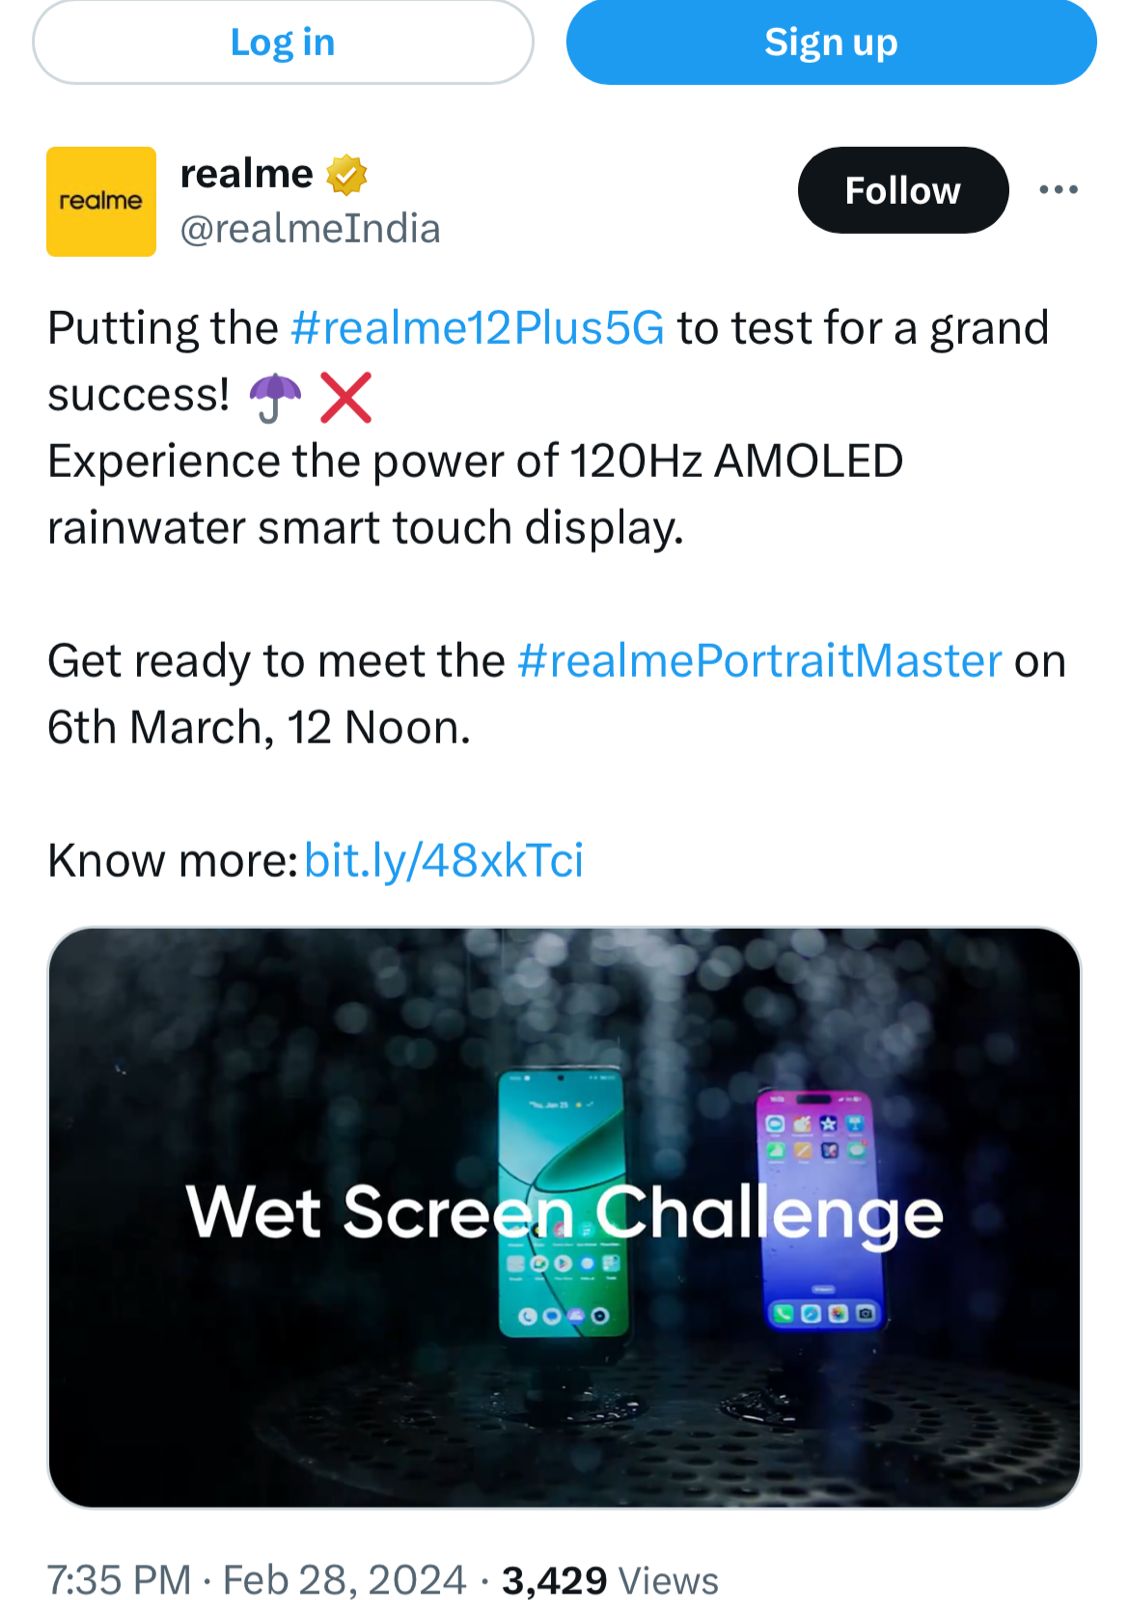Viewport: 1129px width, 1600px height.
Task: Click the @realmeIndia handle
Action: pyautogui.click(x=310, y=229)
